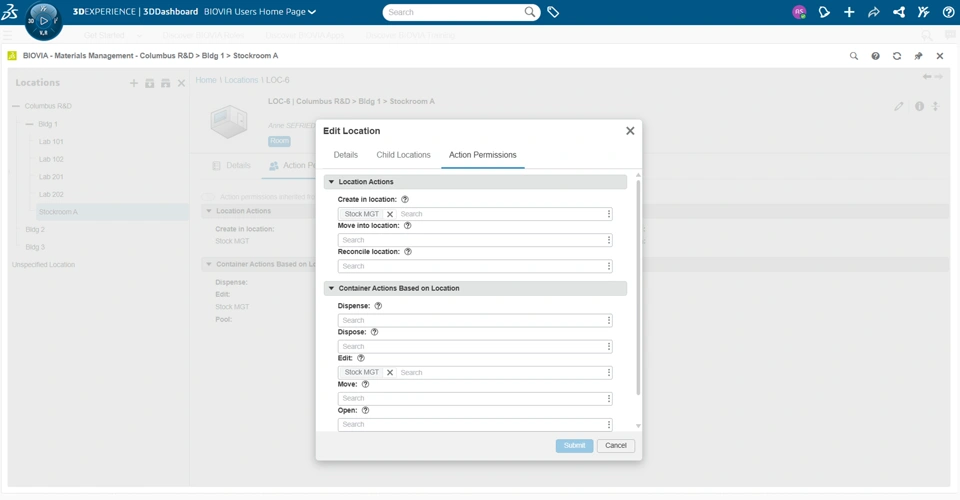
Task: Click the widget search magnifier icon
Action: click(x=853, y=56)
